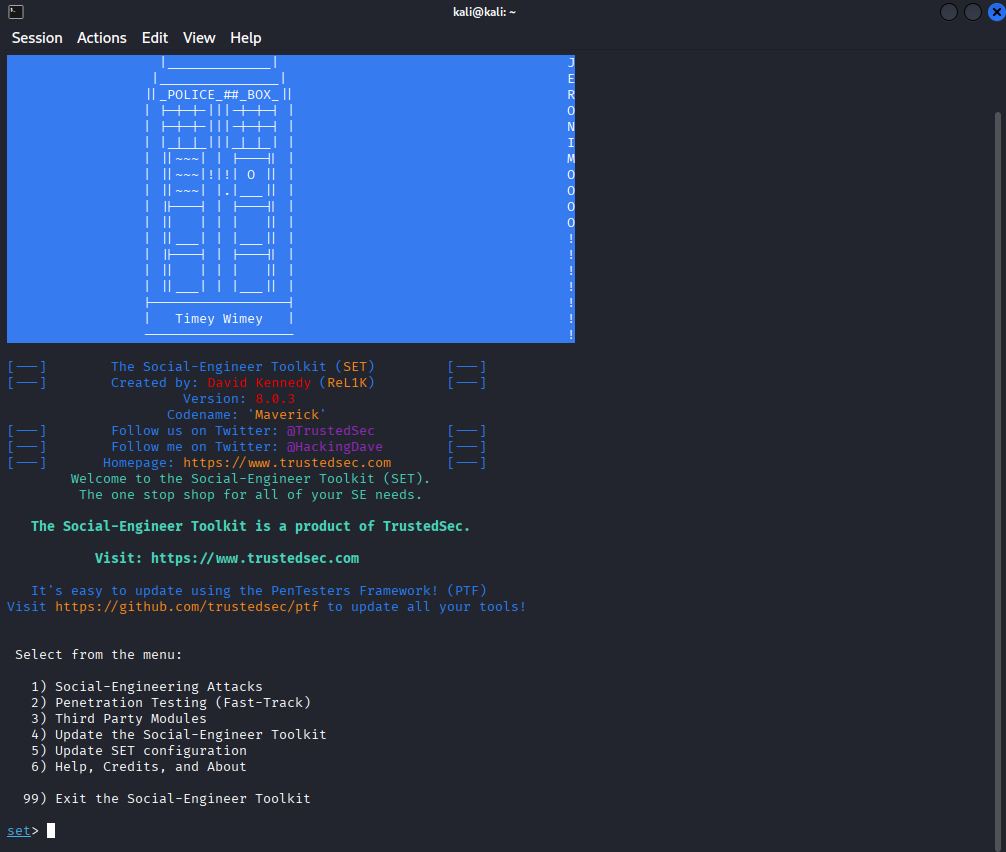Screen dimensions: 1006x852
Task: Open the Edit menu
Action: pos(155,38)
